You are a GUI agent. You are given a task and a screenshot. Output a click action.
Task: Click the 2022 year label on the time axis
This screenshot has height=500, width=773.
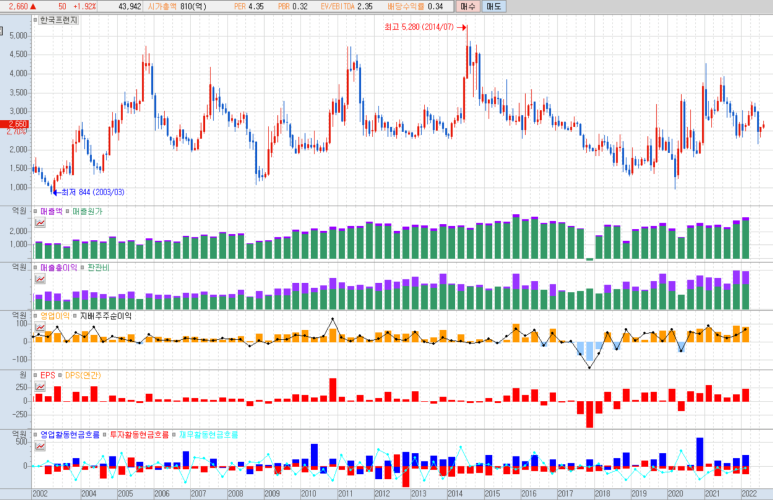point(749,494)
